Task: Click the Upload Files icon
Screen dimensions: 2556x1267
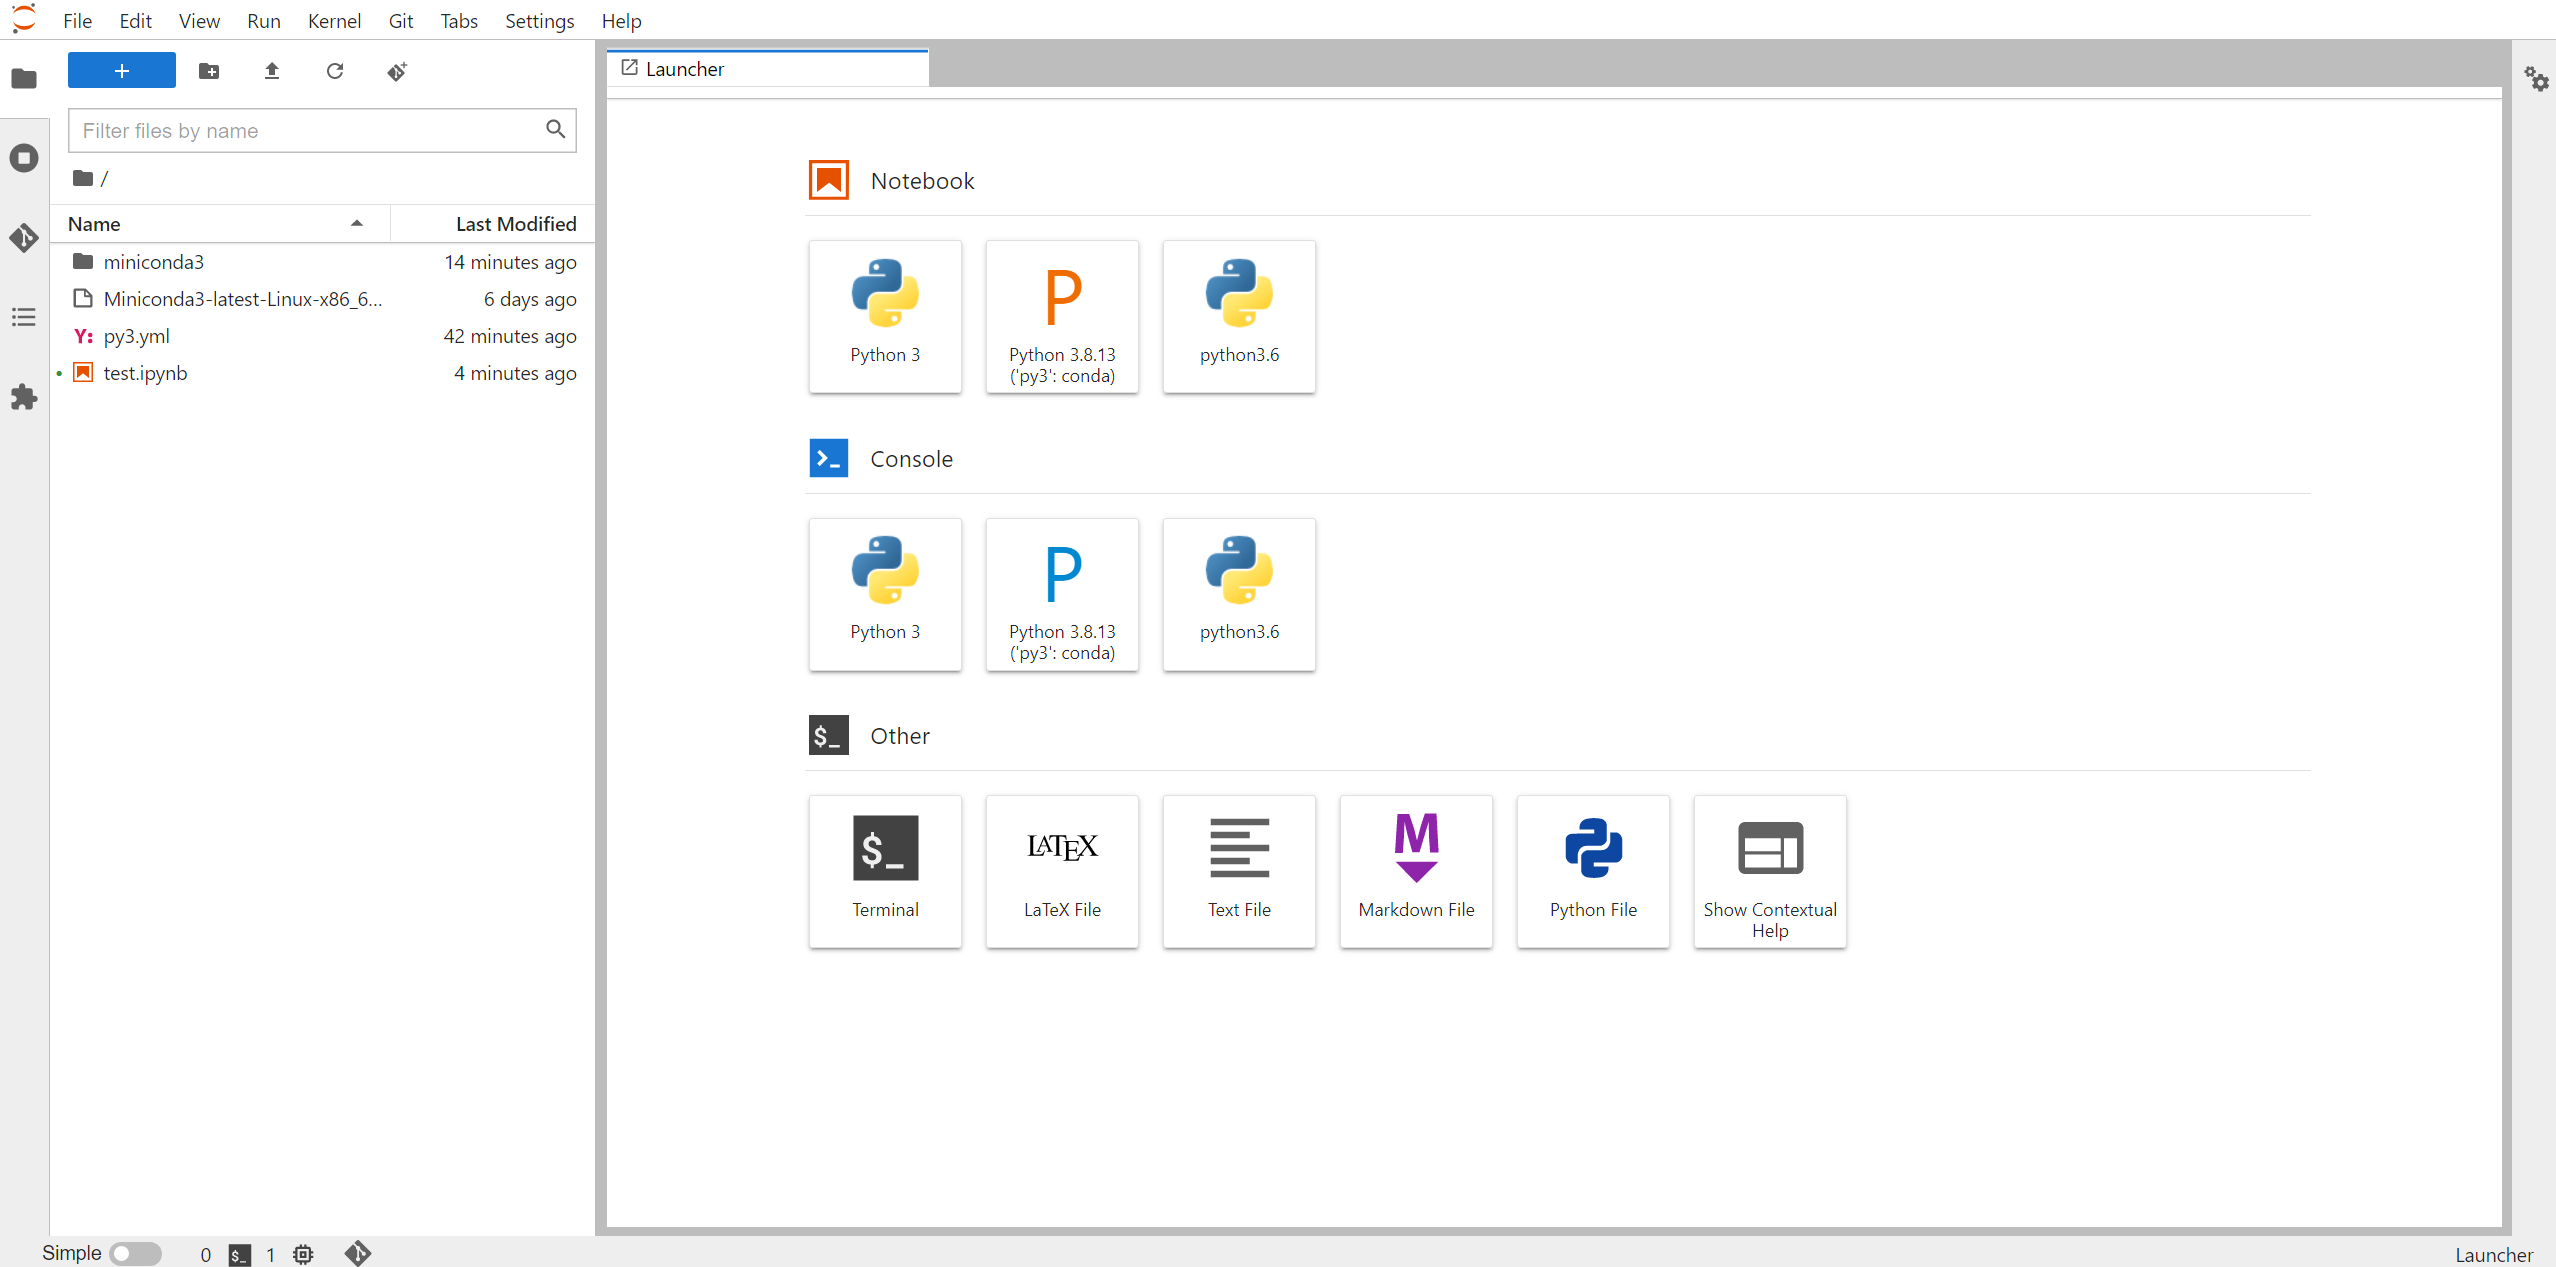Action: pyautogui.click(x=272, y=71)
